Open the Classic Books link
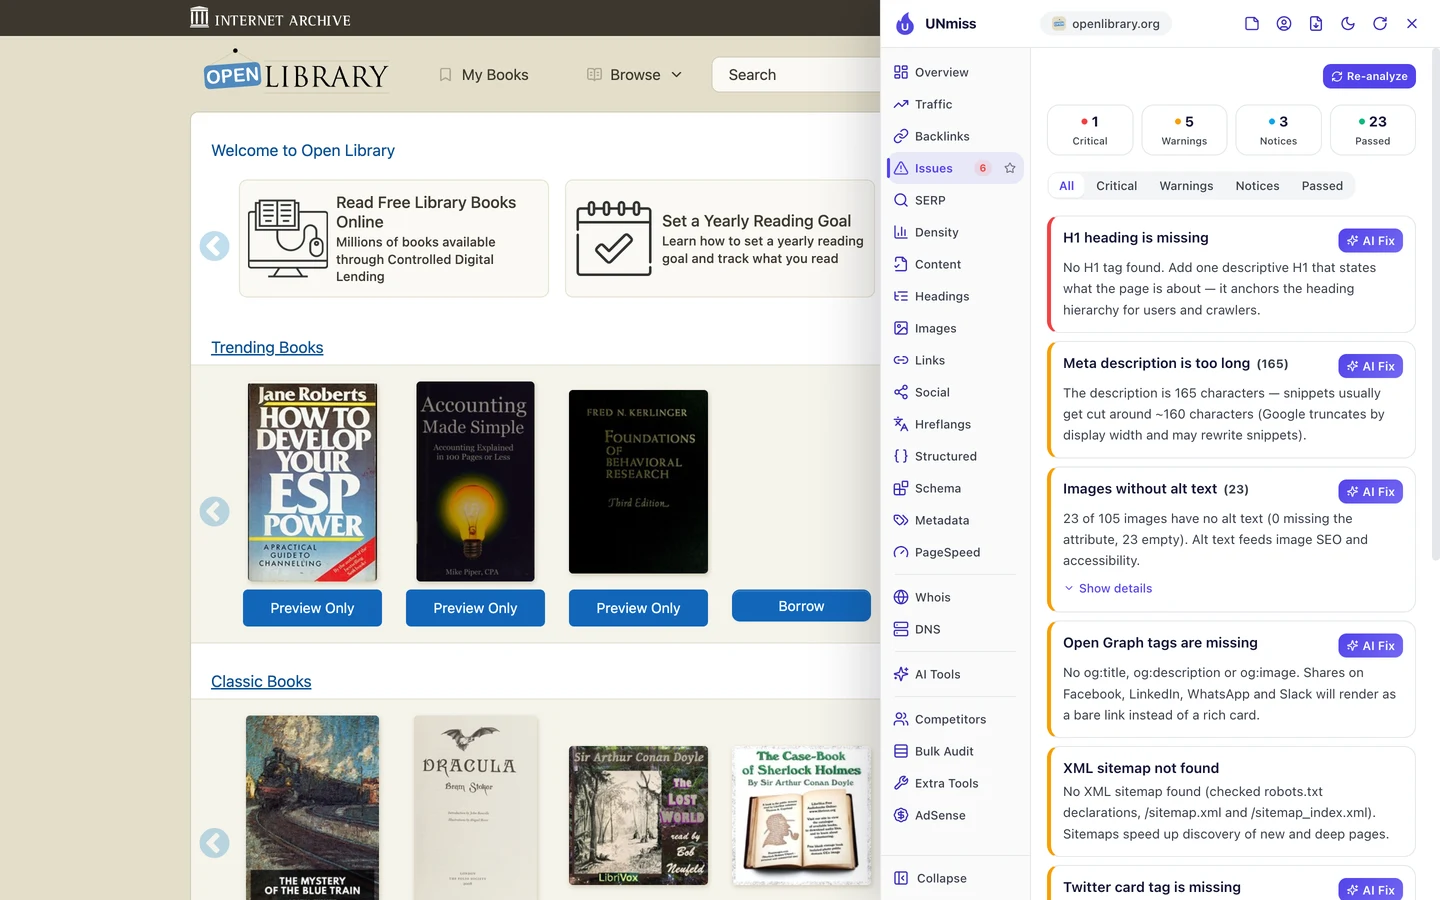This screenshot has width=1440, height=900. [x=261, y=681]
